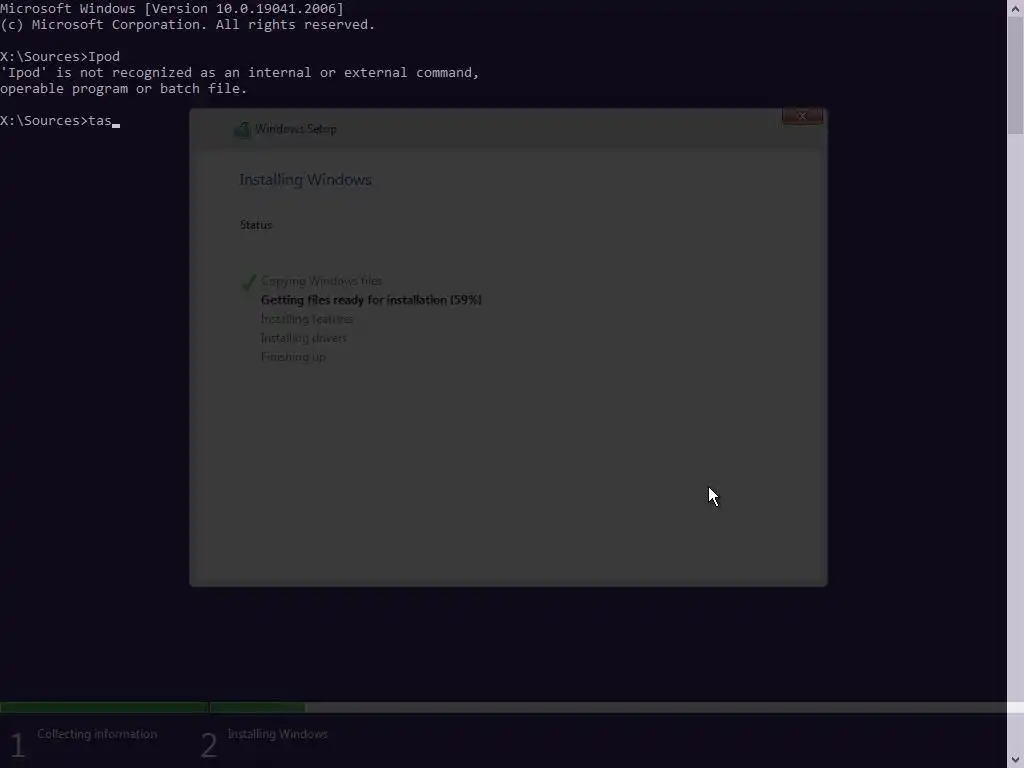Image resolution: width=1024 pixels, height=768 pixels.
Task: Click the command prompt vertical scrollbar thumb
Action: click(x=1015, y=75)
